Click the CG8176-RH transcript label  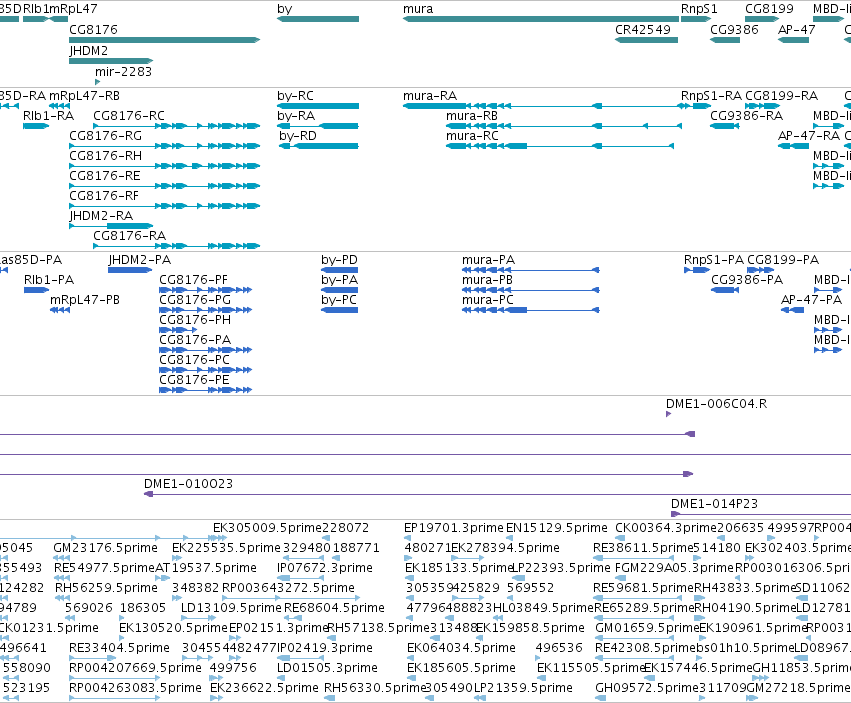click(x=105, y=156)
